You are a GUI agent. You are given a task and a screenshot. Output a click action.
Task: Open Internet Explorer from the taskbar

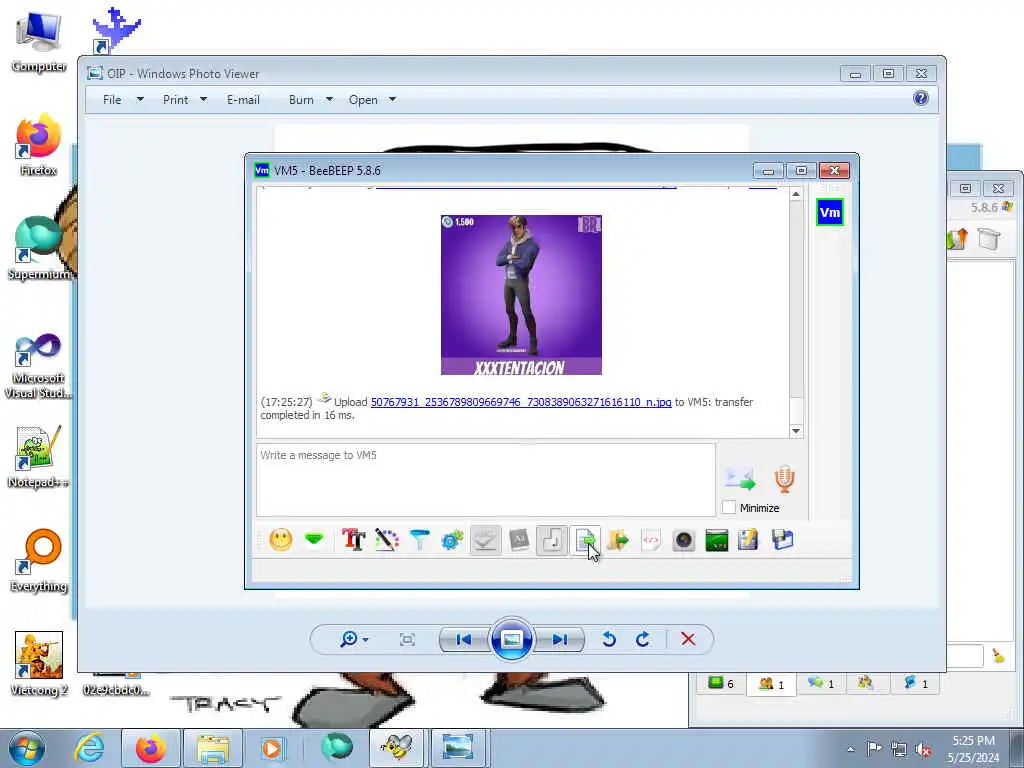89,748
